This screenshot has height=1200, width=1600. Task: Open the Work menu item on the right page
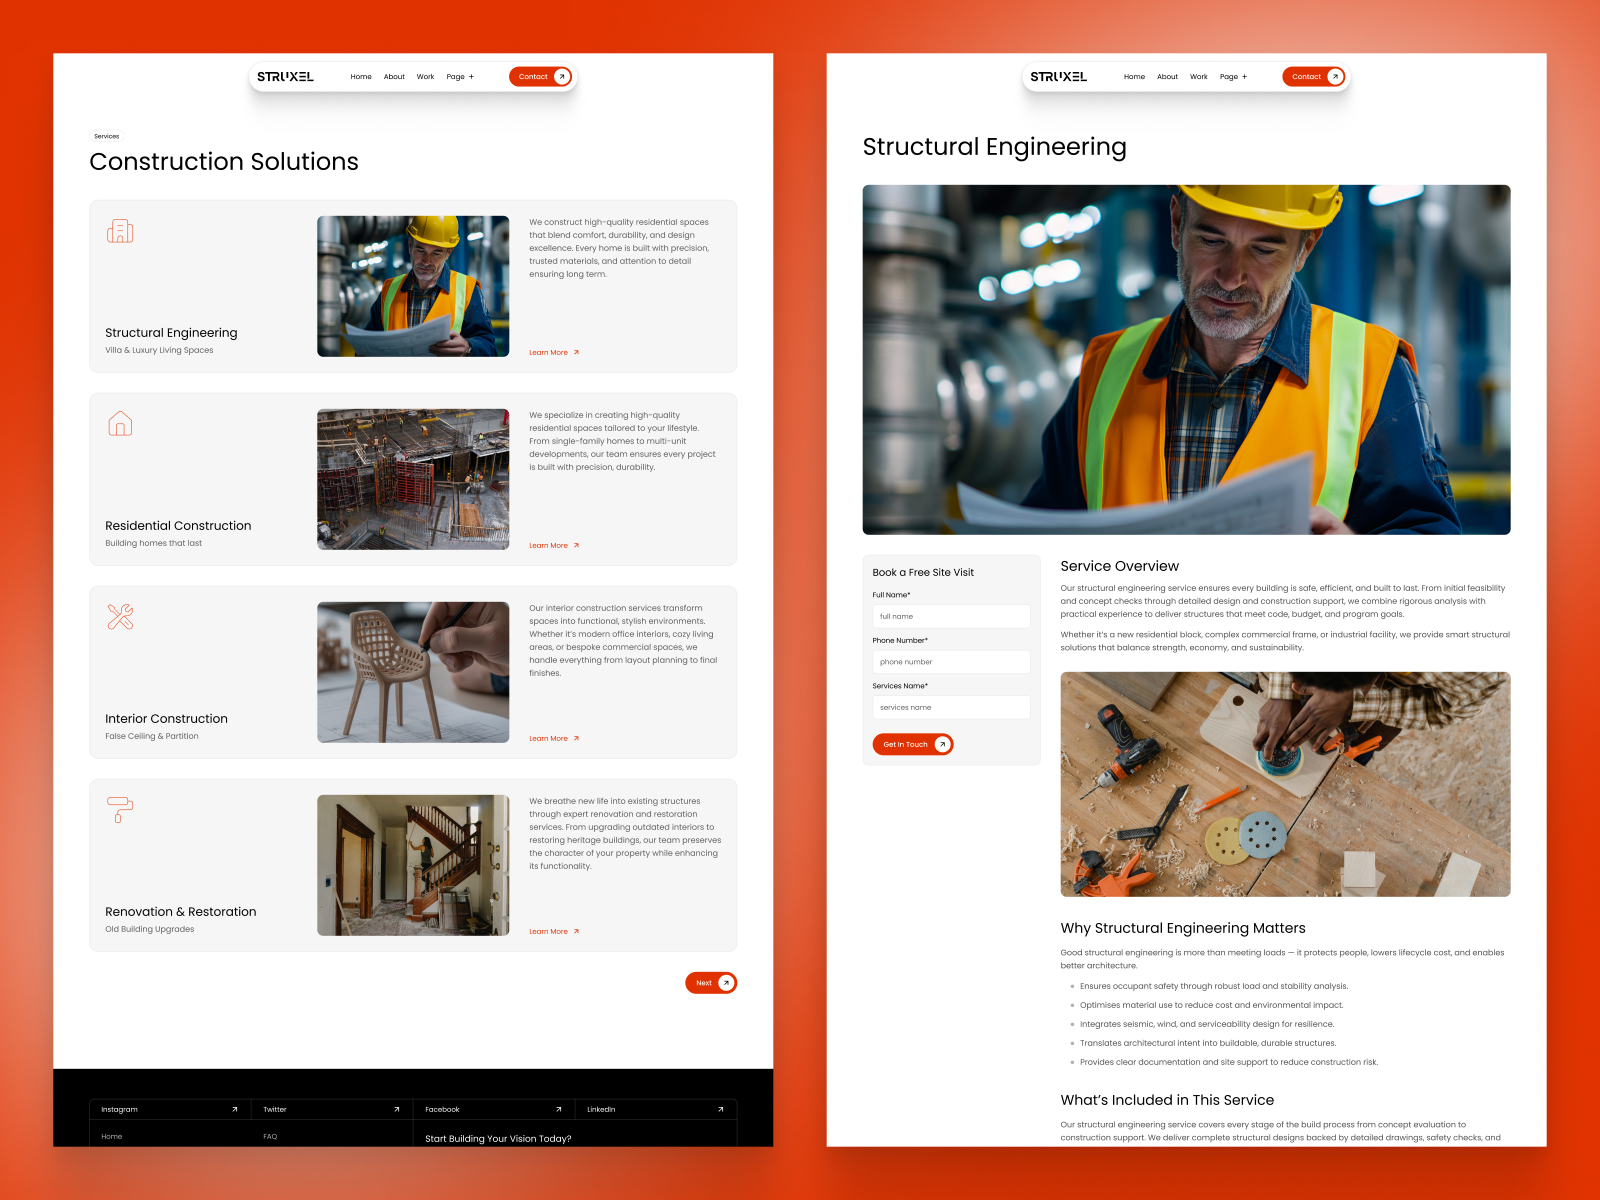pyautogui.click(x=1199, y=77)
